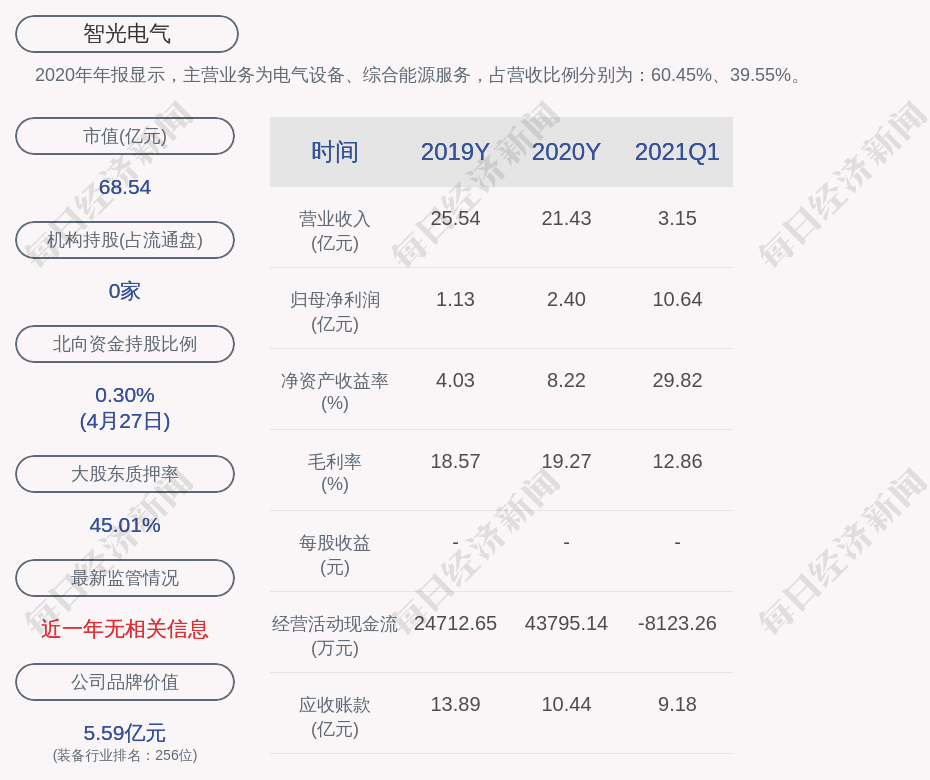Viewport: 930px width, 780px height.
Task: Click net profit value 10.64
Action: (677, 299)
